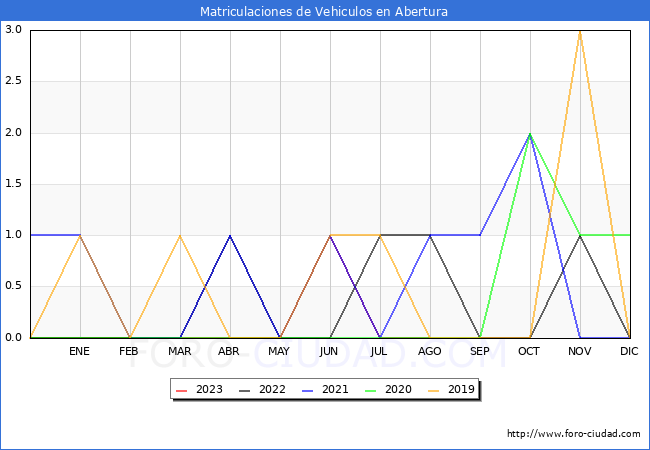Click the ENE month axis label
Viewport: 650px width, 450px height.
79,351
